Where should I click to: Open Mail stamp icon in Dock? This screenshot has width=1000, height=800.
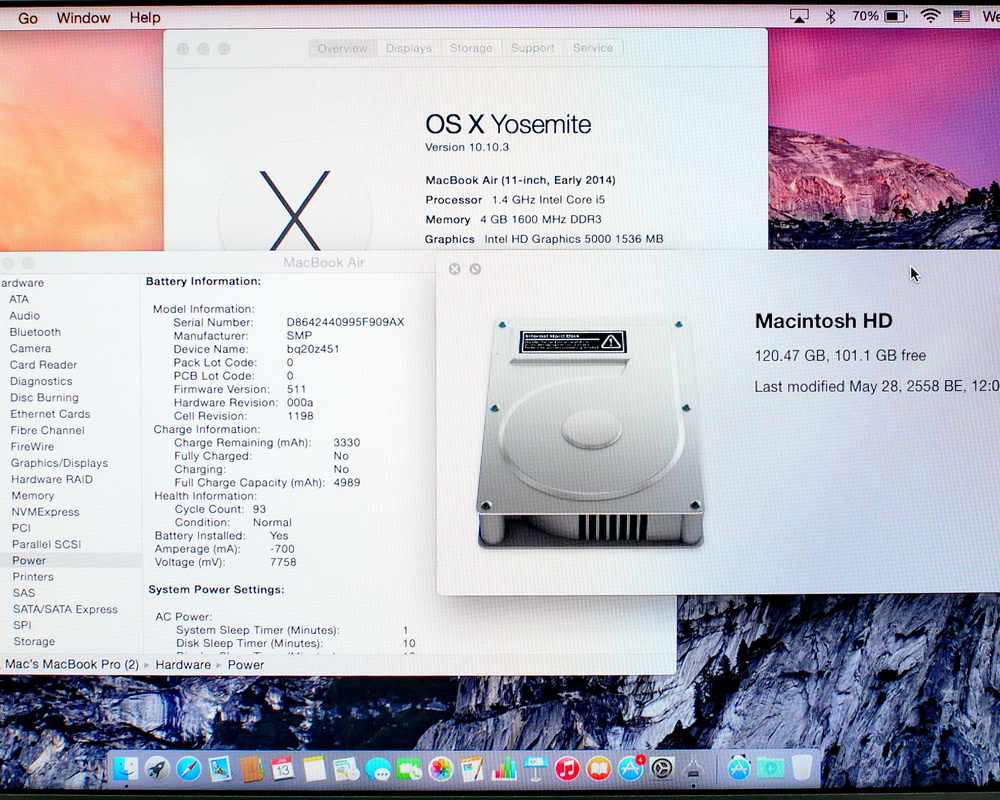click(220, 769)
